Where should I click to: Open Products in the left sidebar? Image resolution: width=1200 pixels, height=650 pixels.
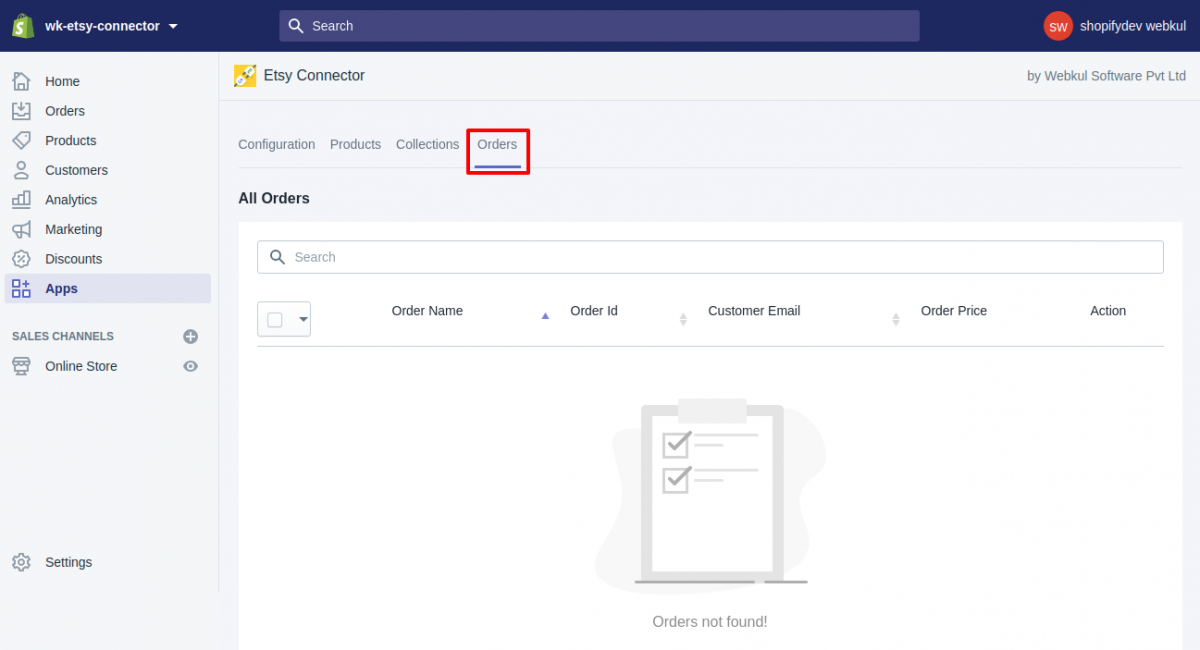(x=71, y=140)
